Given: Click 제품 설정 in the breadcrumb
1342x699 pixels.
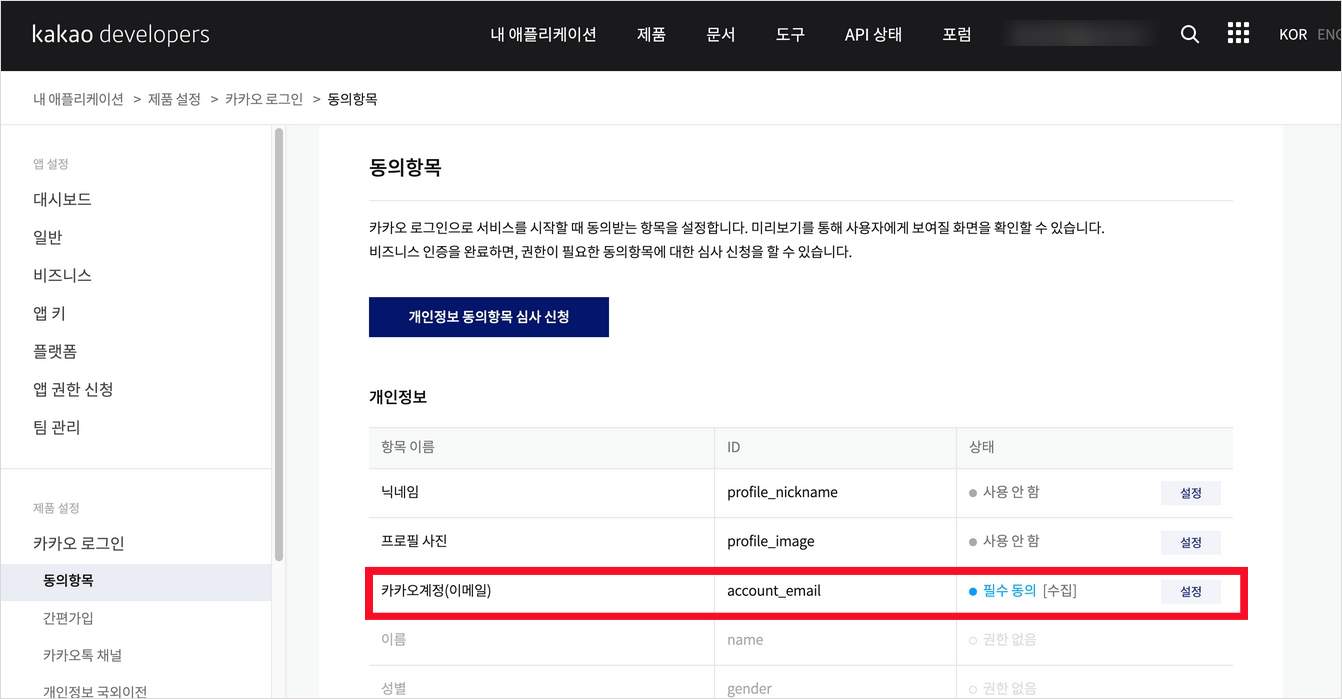Looking at the screenshot, I should (x=174, y=99).
